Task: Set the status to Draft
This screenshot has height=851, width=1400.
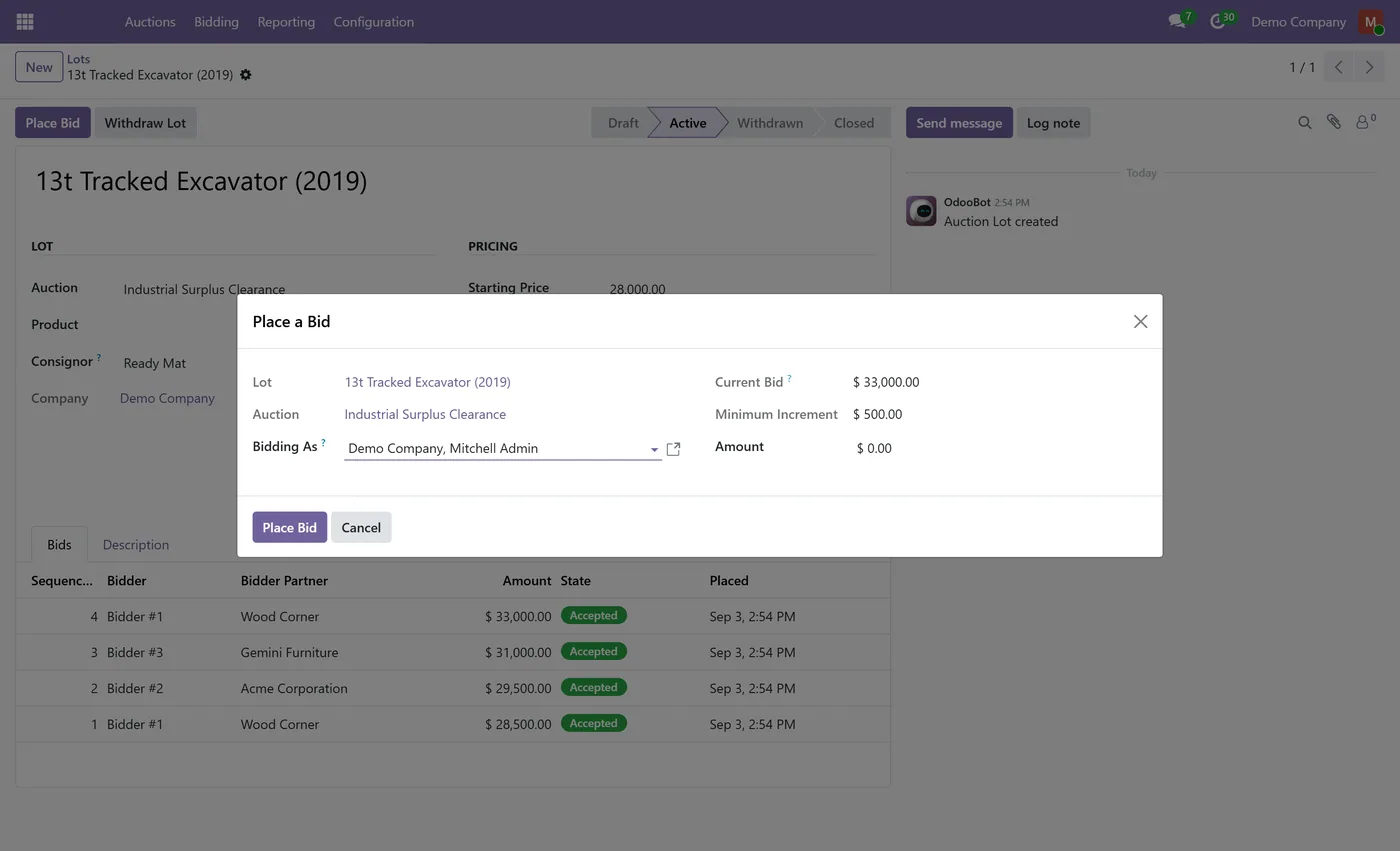Action: click(x=622, y=123)
